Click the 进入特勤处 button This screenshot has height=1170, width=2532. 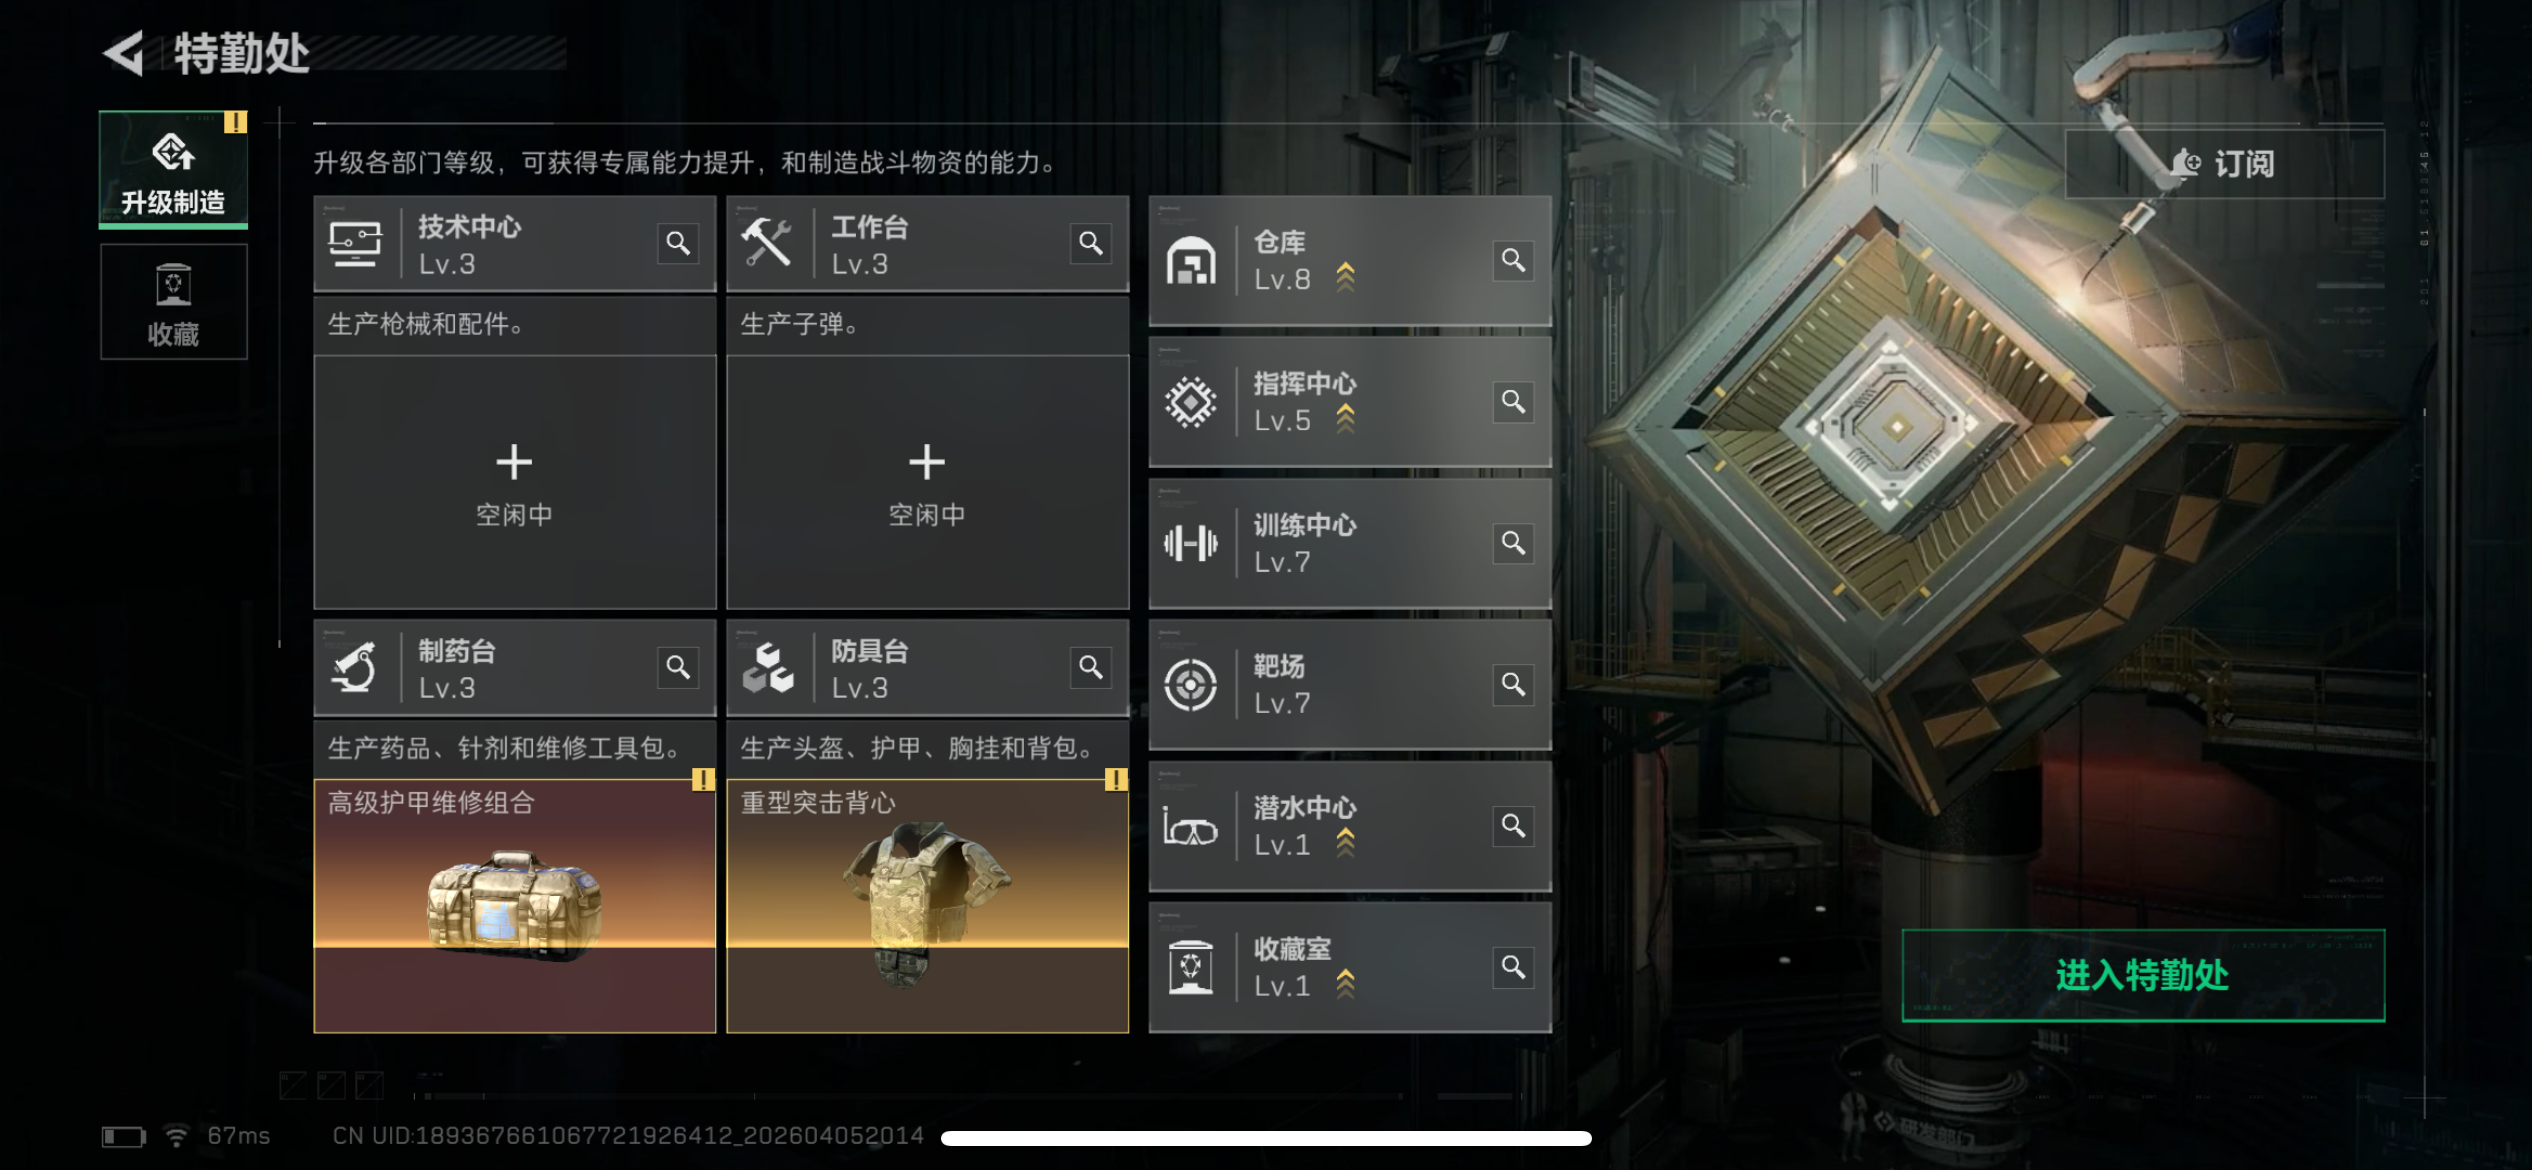coord(2143,975)
